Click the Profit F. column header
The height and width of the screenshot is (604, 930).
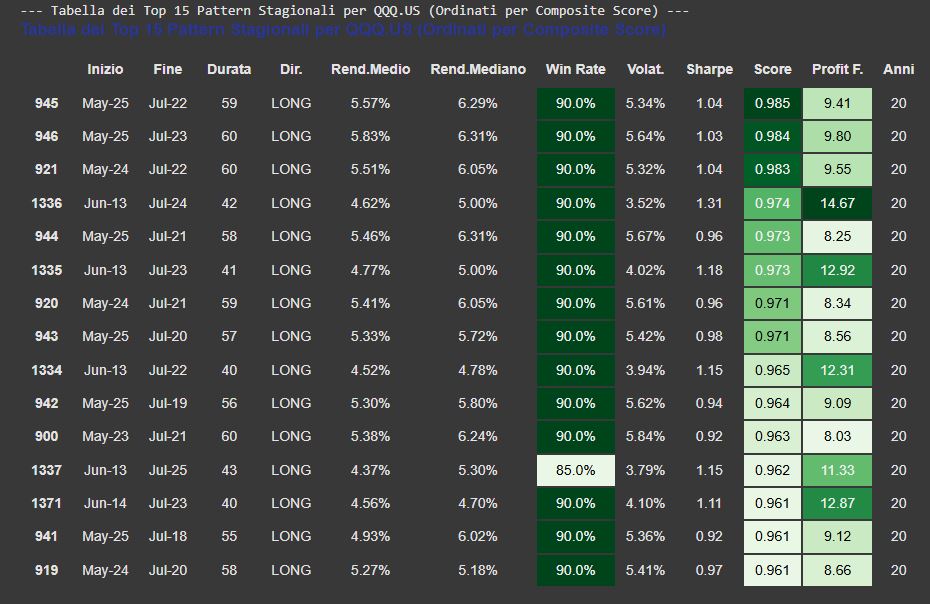pyautogui.click(x=837, y=69)
